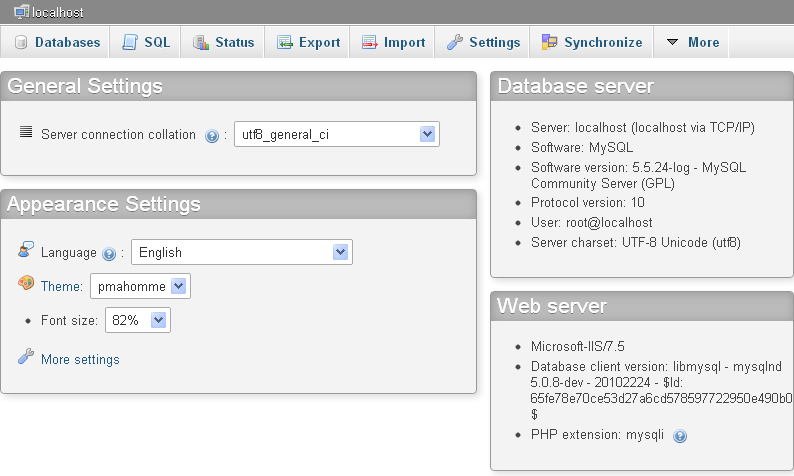Click help icon beside server connection collation

(211, 136)
